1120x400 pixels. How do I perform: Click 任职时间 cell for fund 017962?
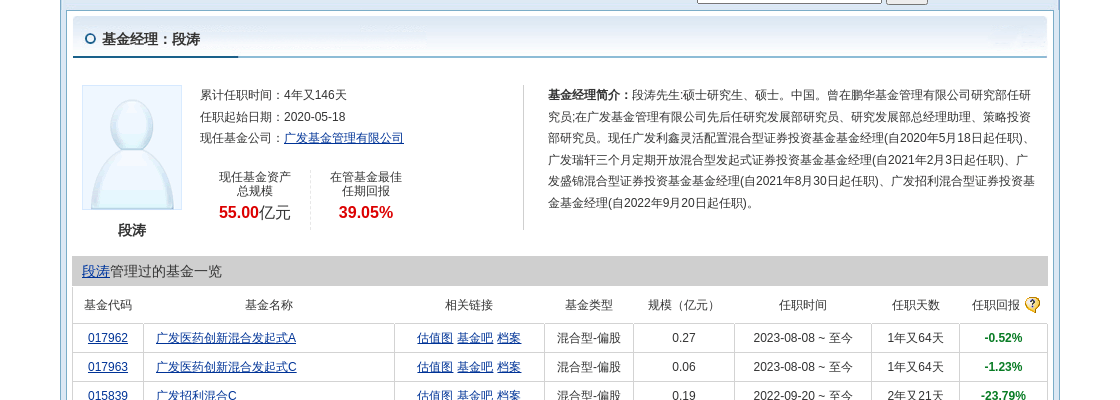803,338
